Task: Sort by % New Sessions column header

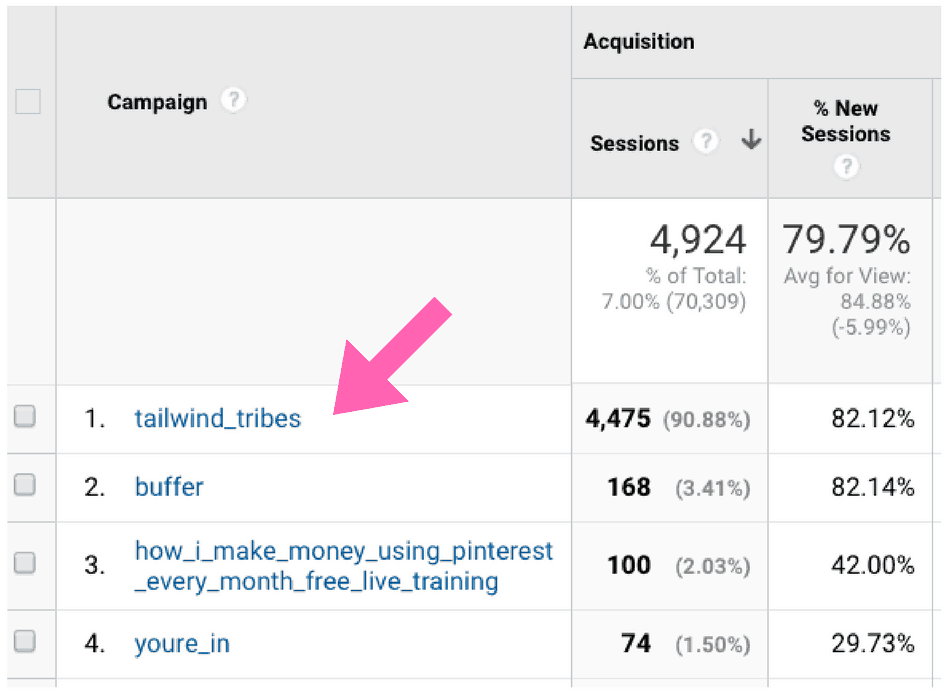Action: [846, 121]
